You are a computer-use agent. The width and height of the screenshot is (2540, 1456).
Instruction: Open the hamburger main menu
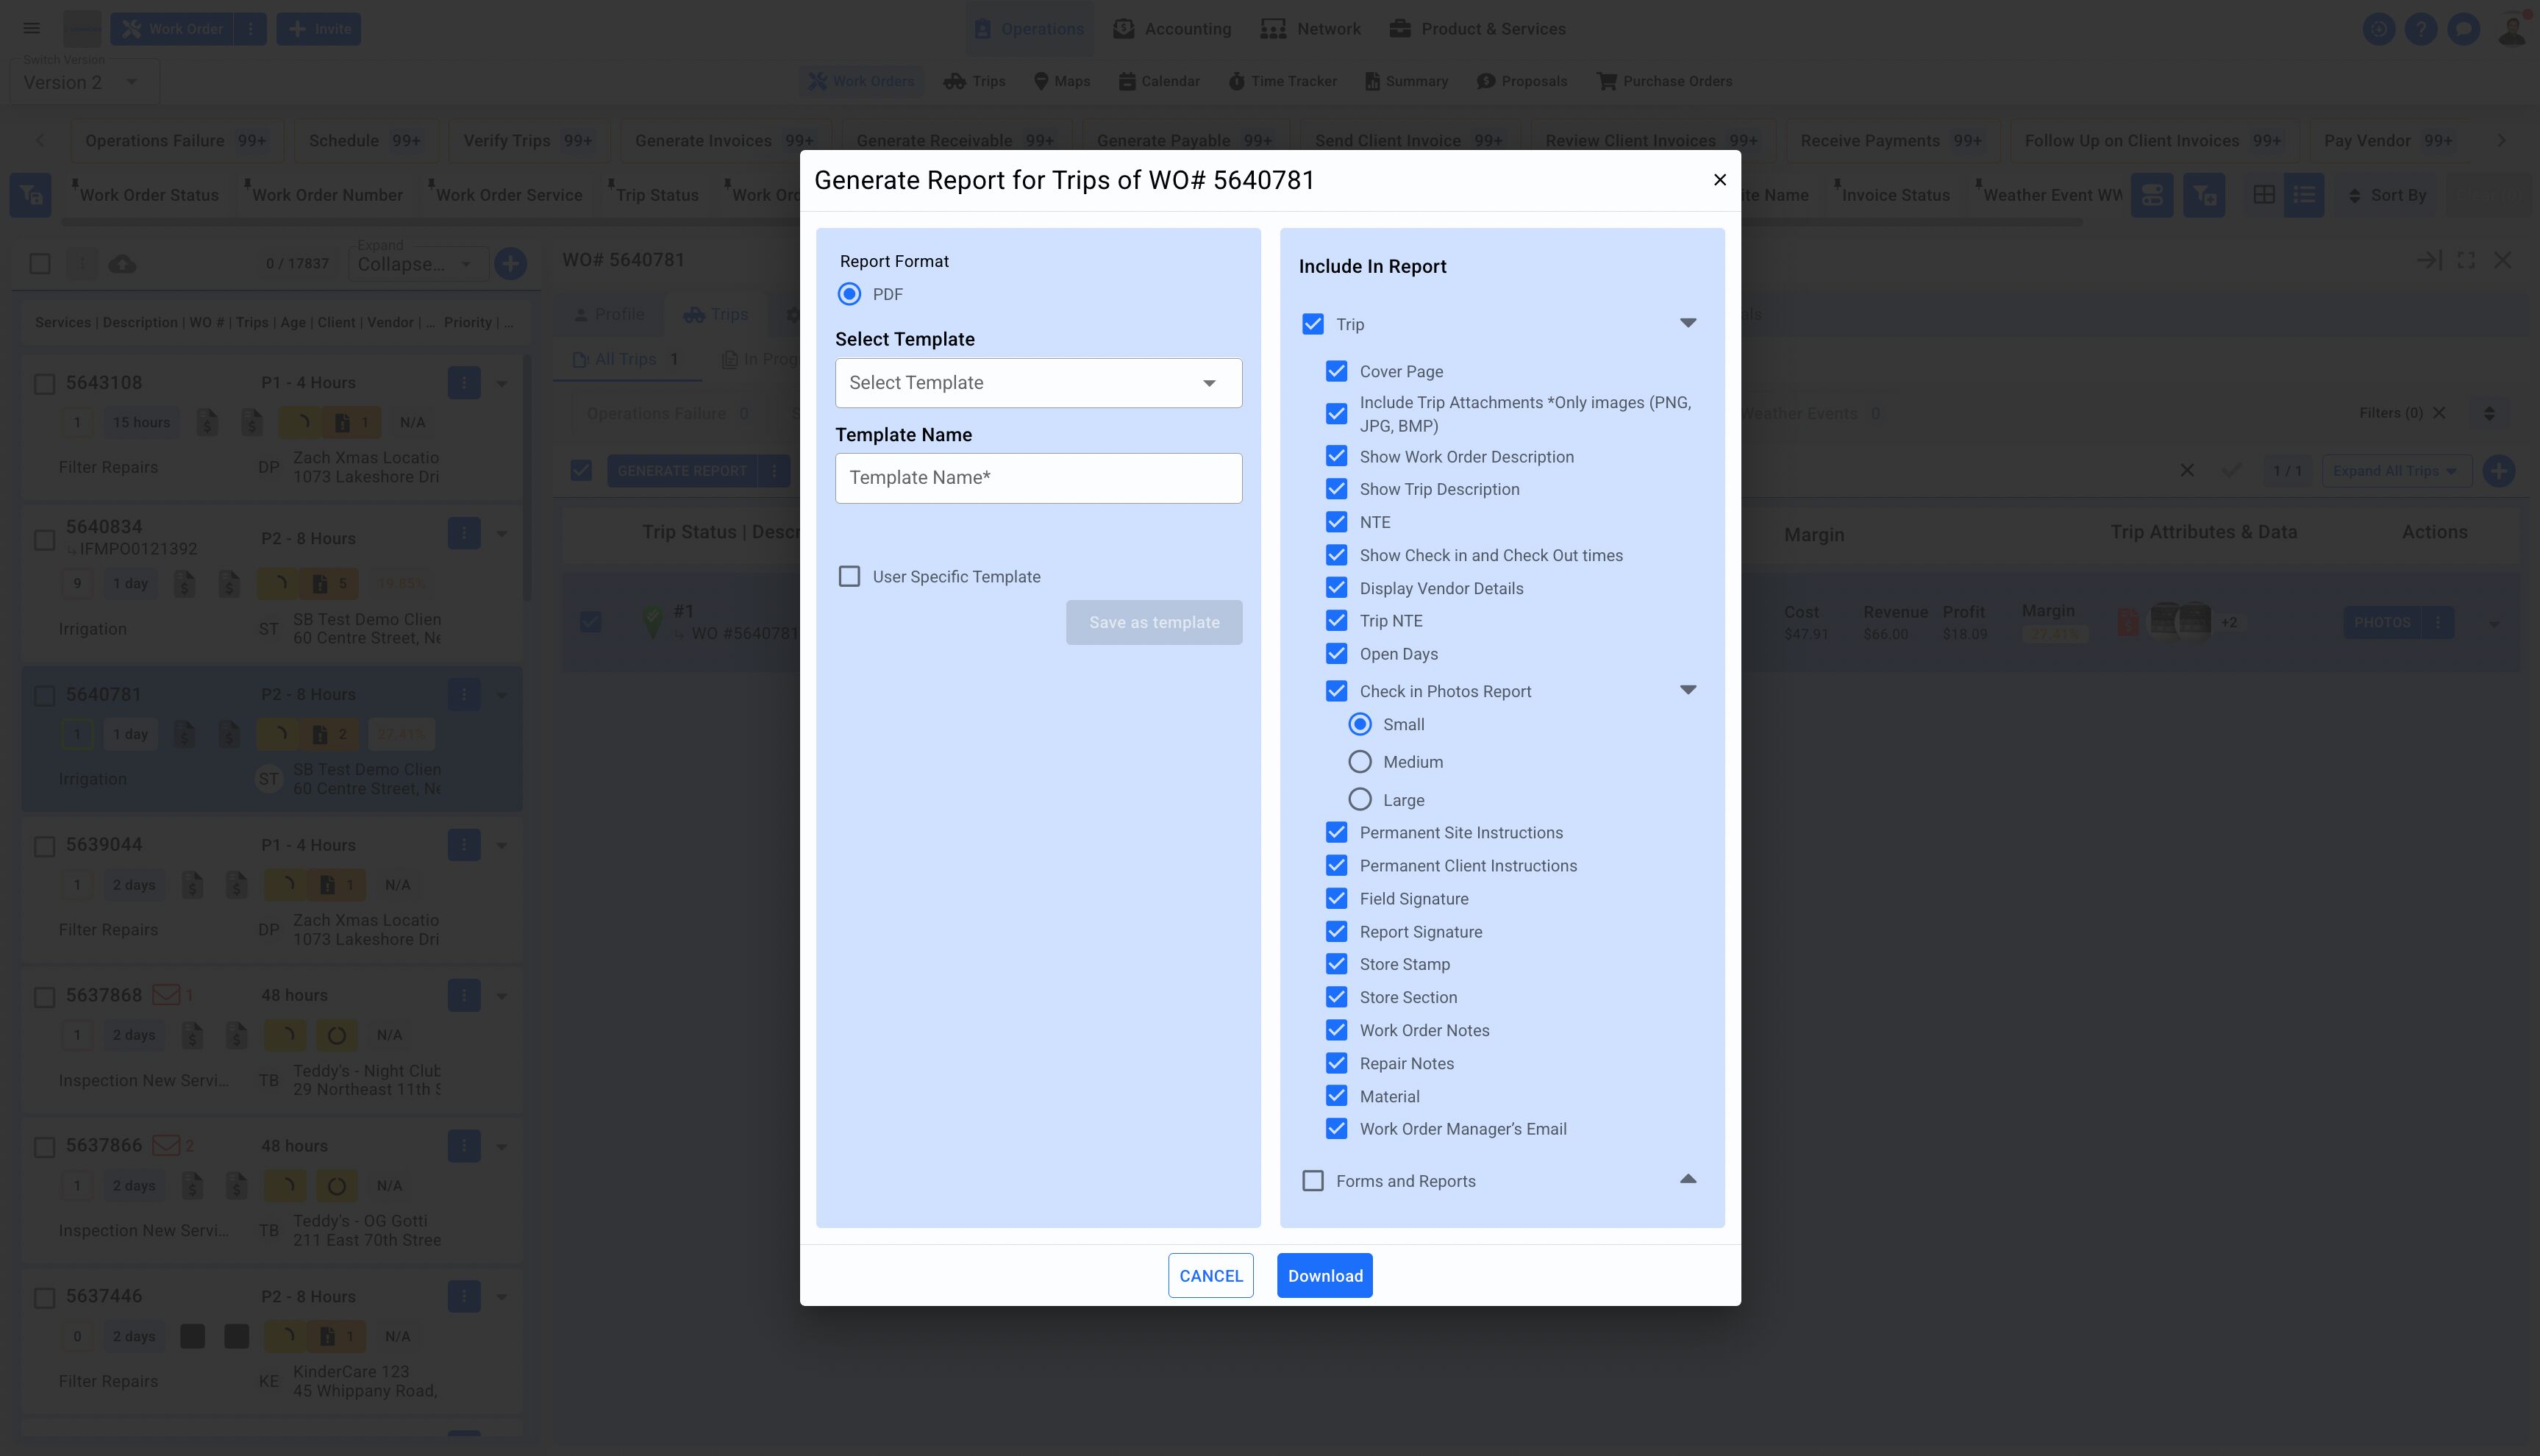tap(32, 29)
